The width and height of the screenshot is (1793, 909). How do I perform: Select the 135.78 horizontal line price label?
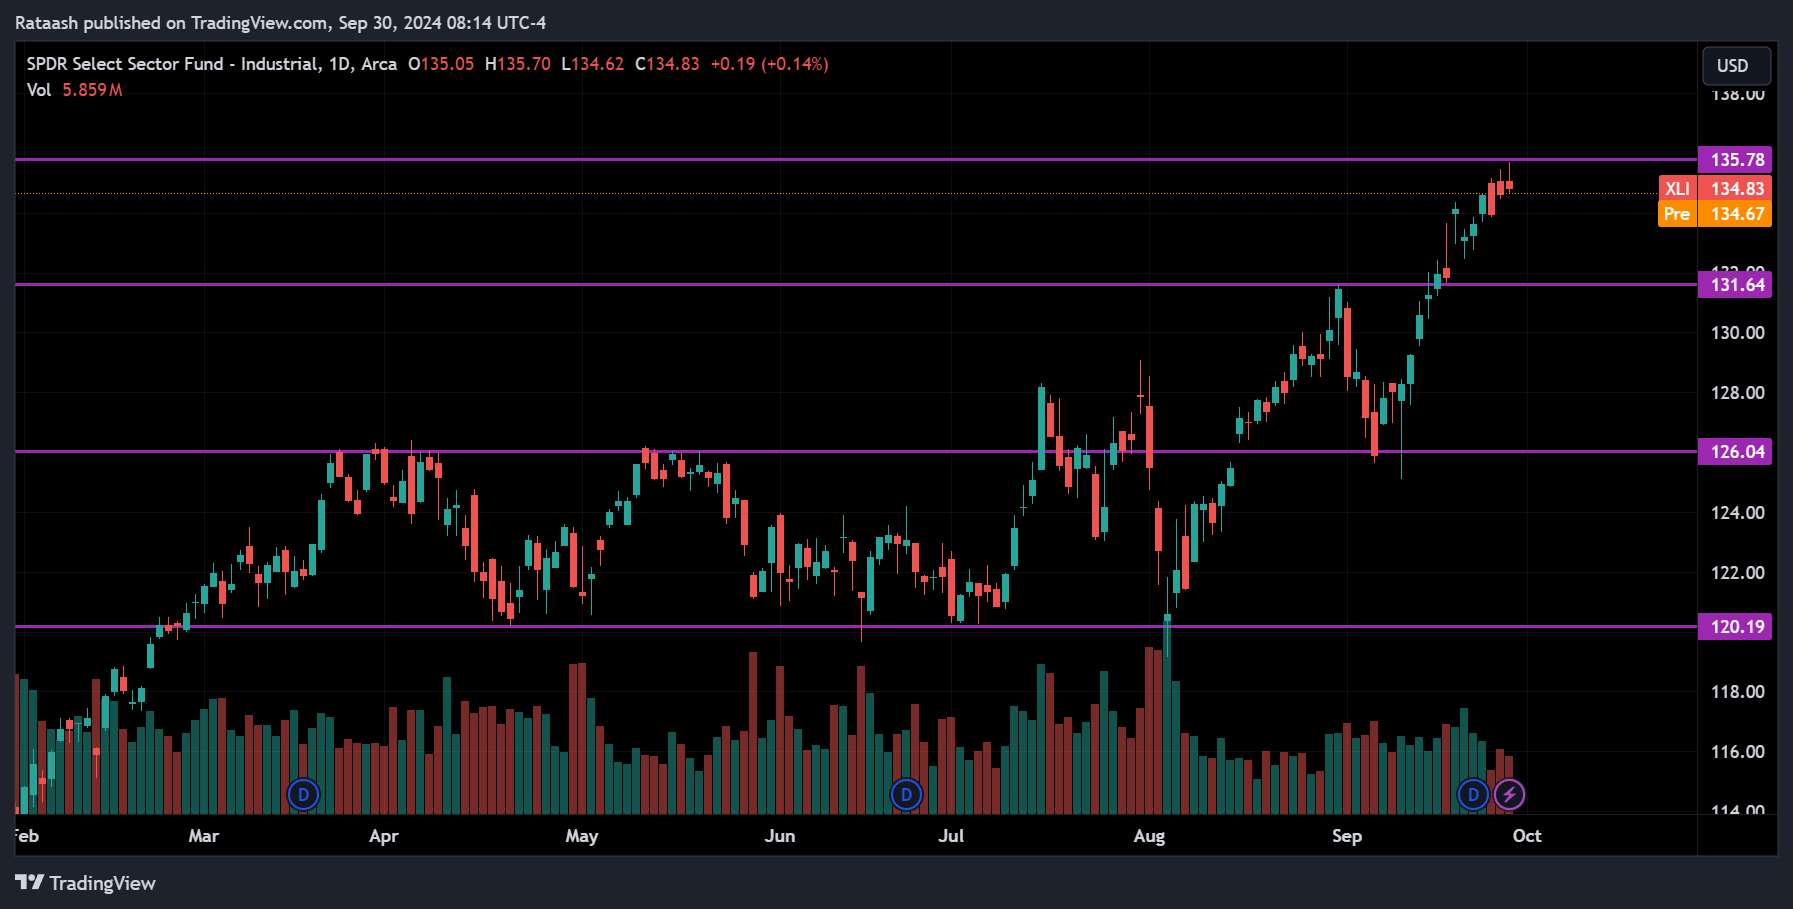(1735, 160)
